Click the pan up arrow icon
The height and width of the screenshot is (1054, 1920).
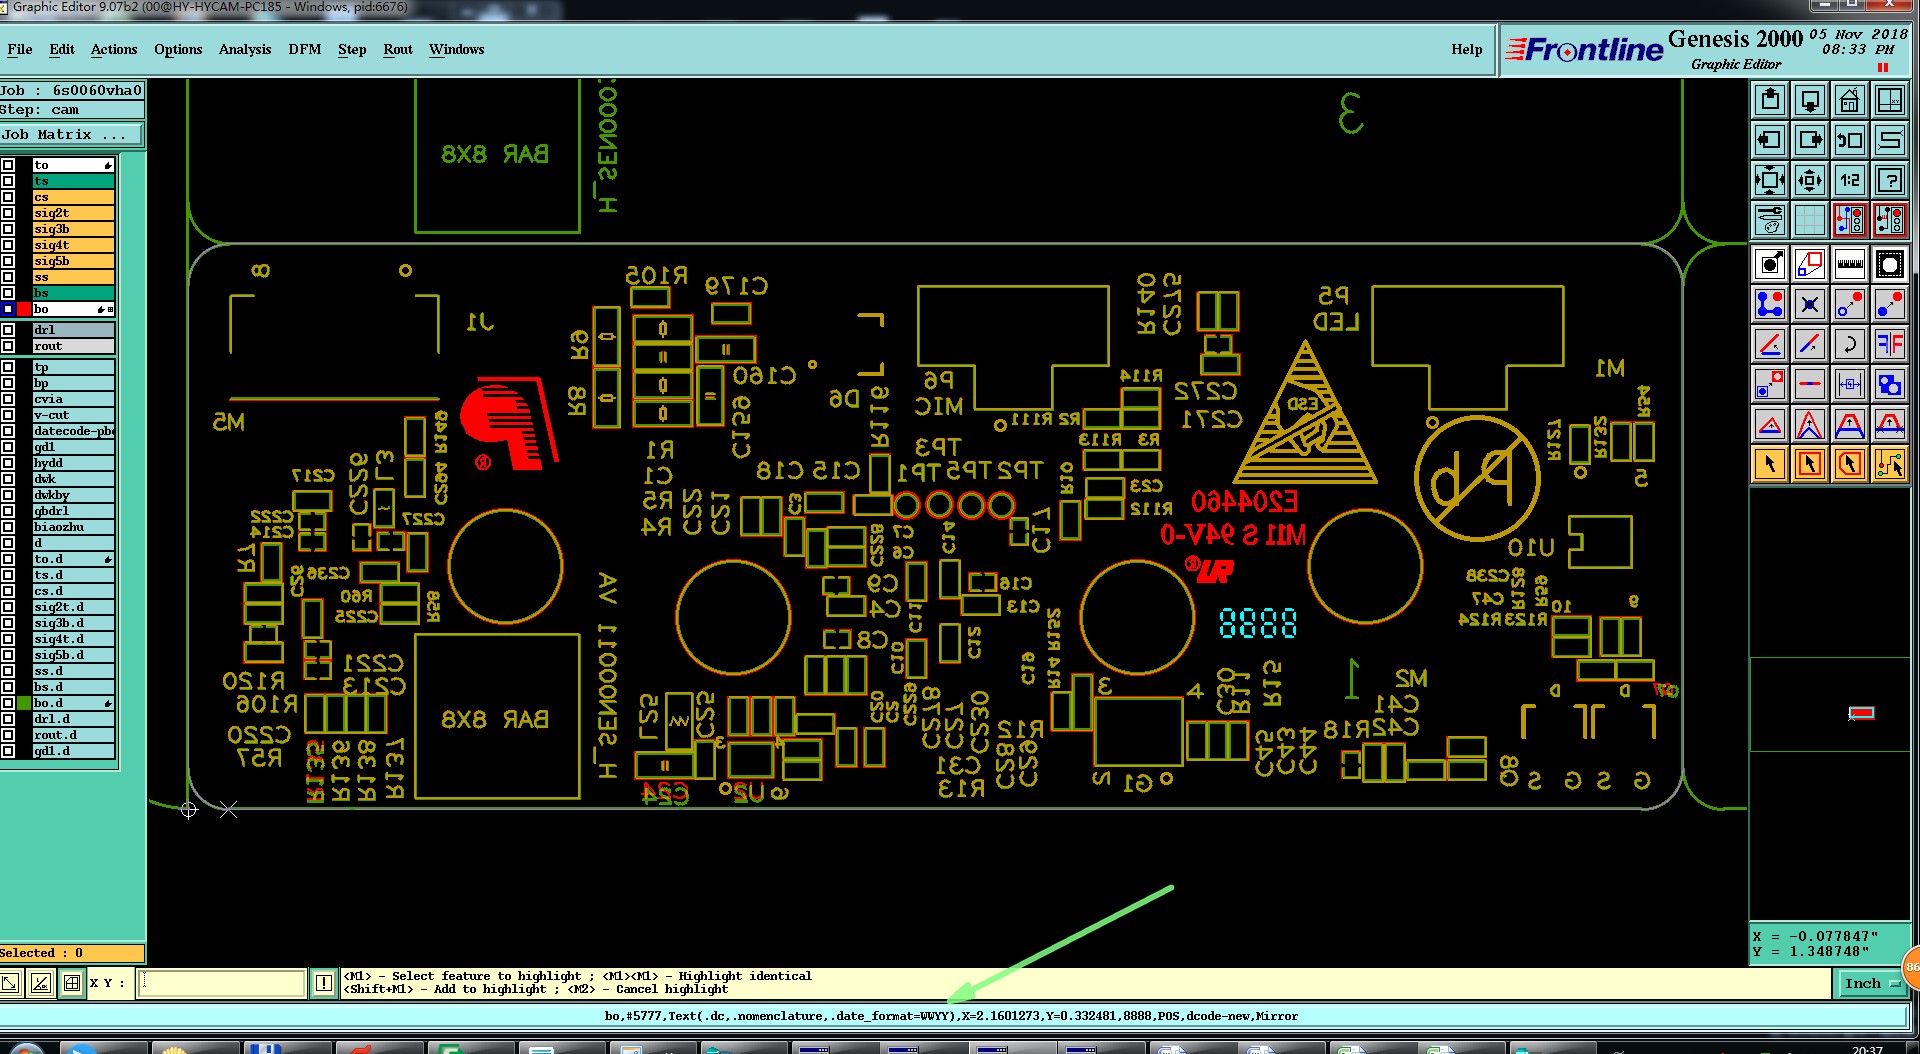[1770, 100]
